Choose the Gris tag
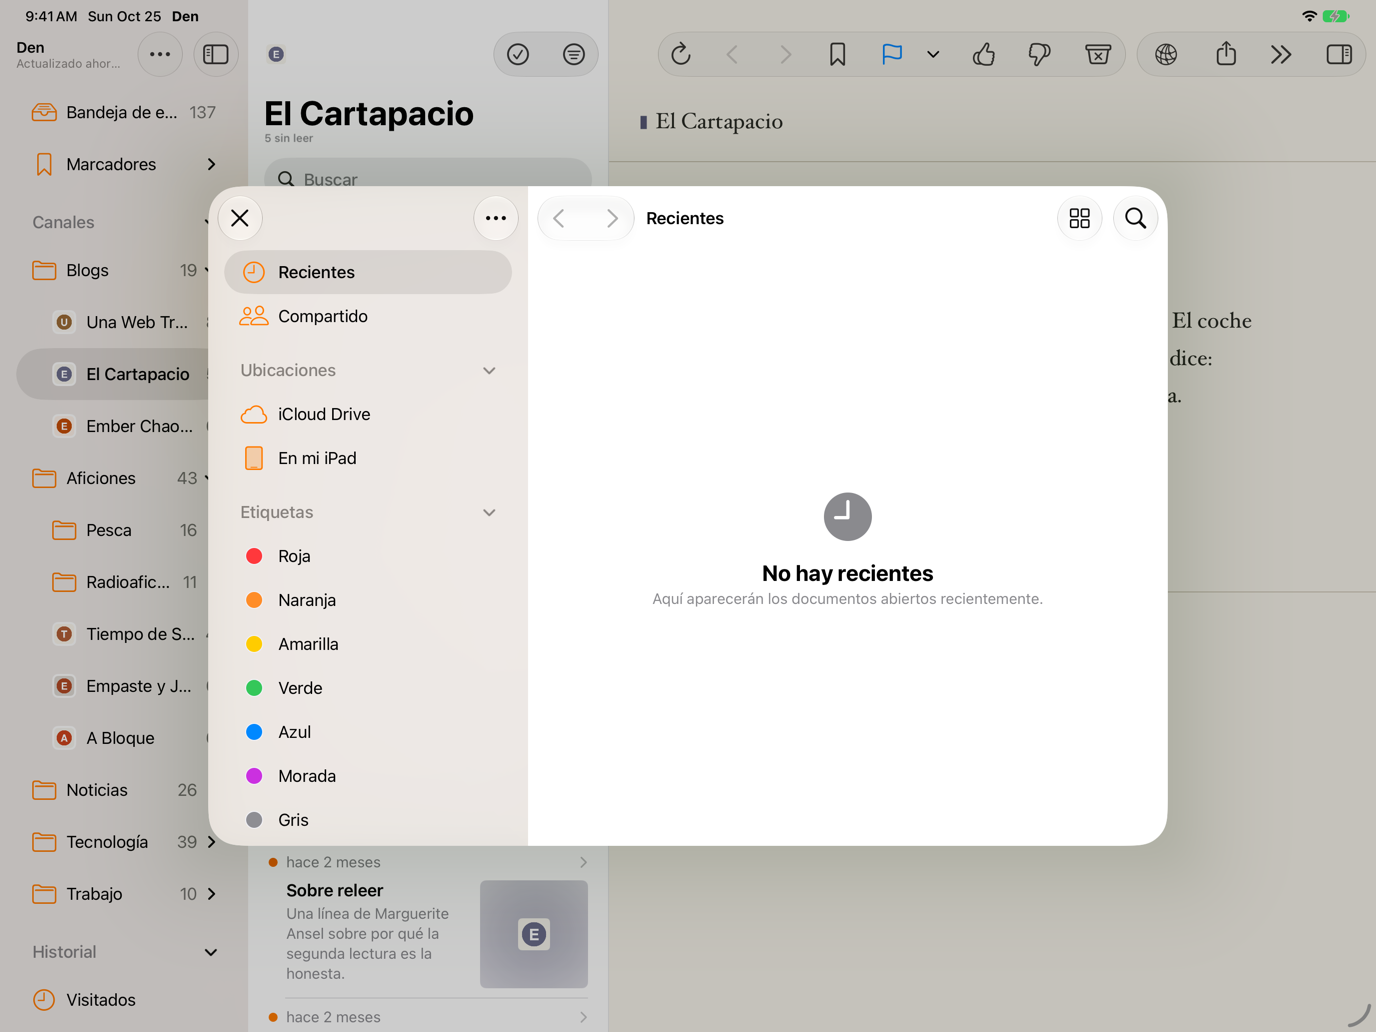Screen dimensions: 1376x1032 (368, 820)
